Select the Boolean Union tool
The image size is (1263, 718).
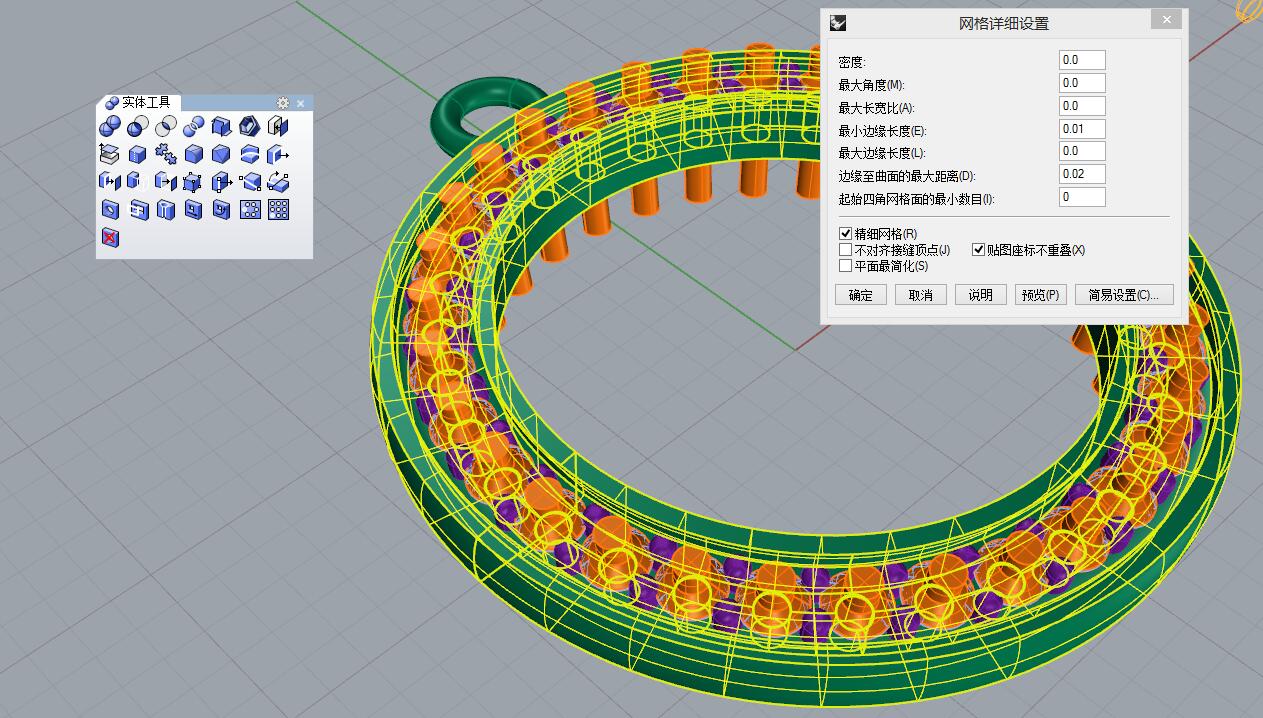(110, 126)
